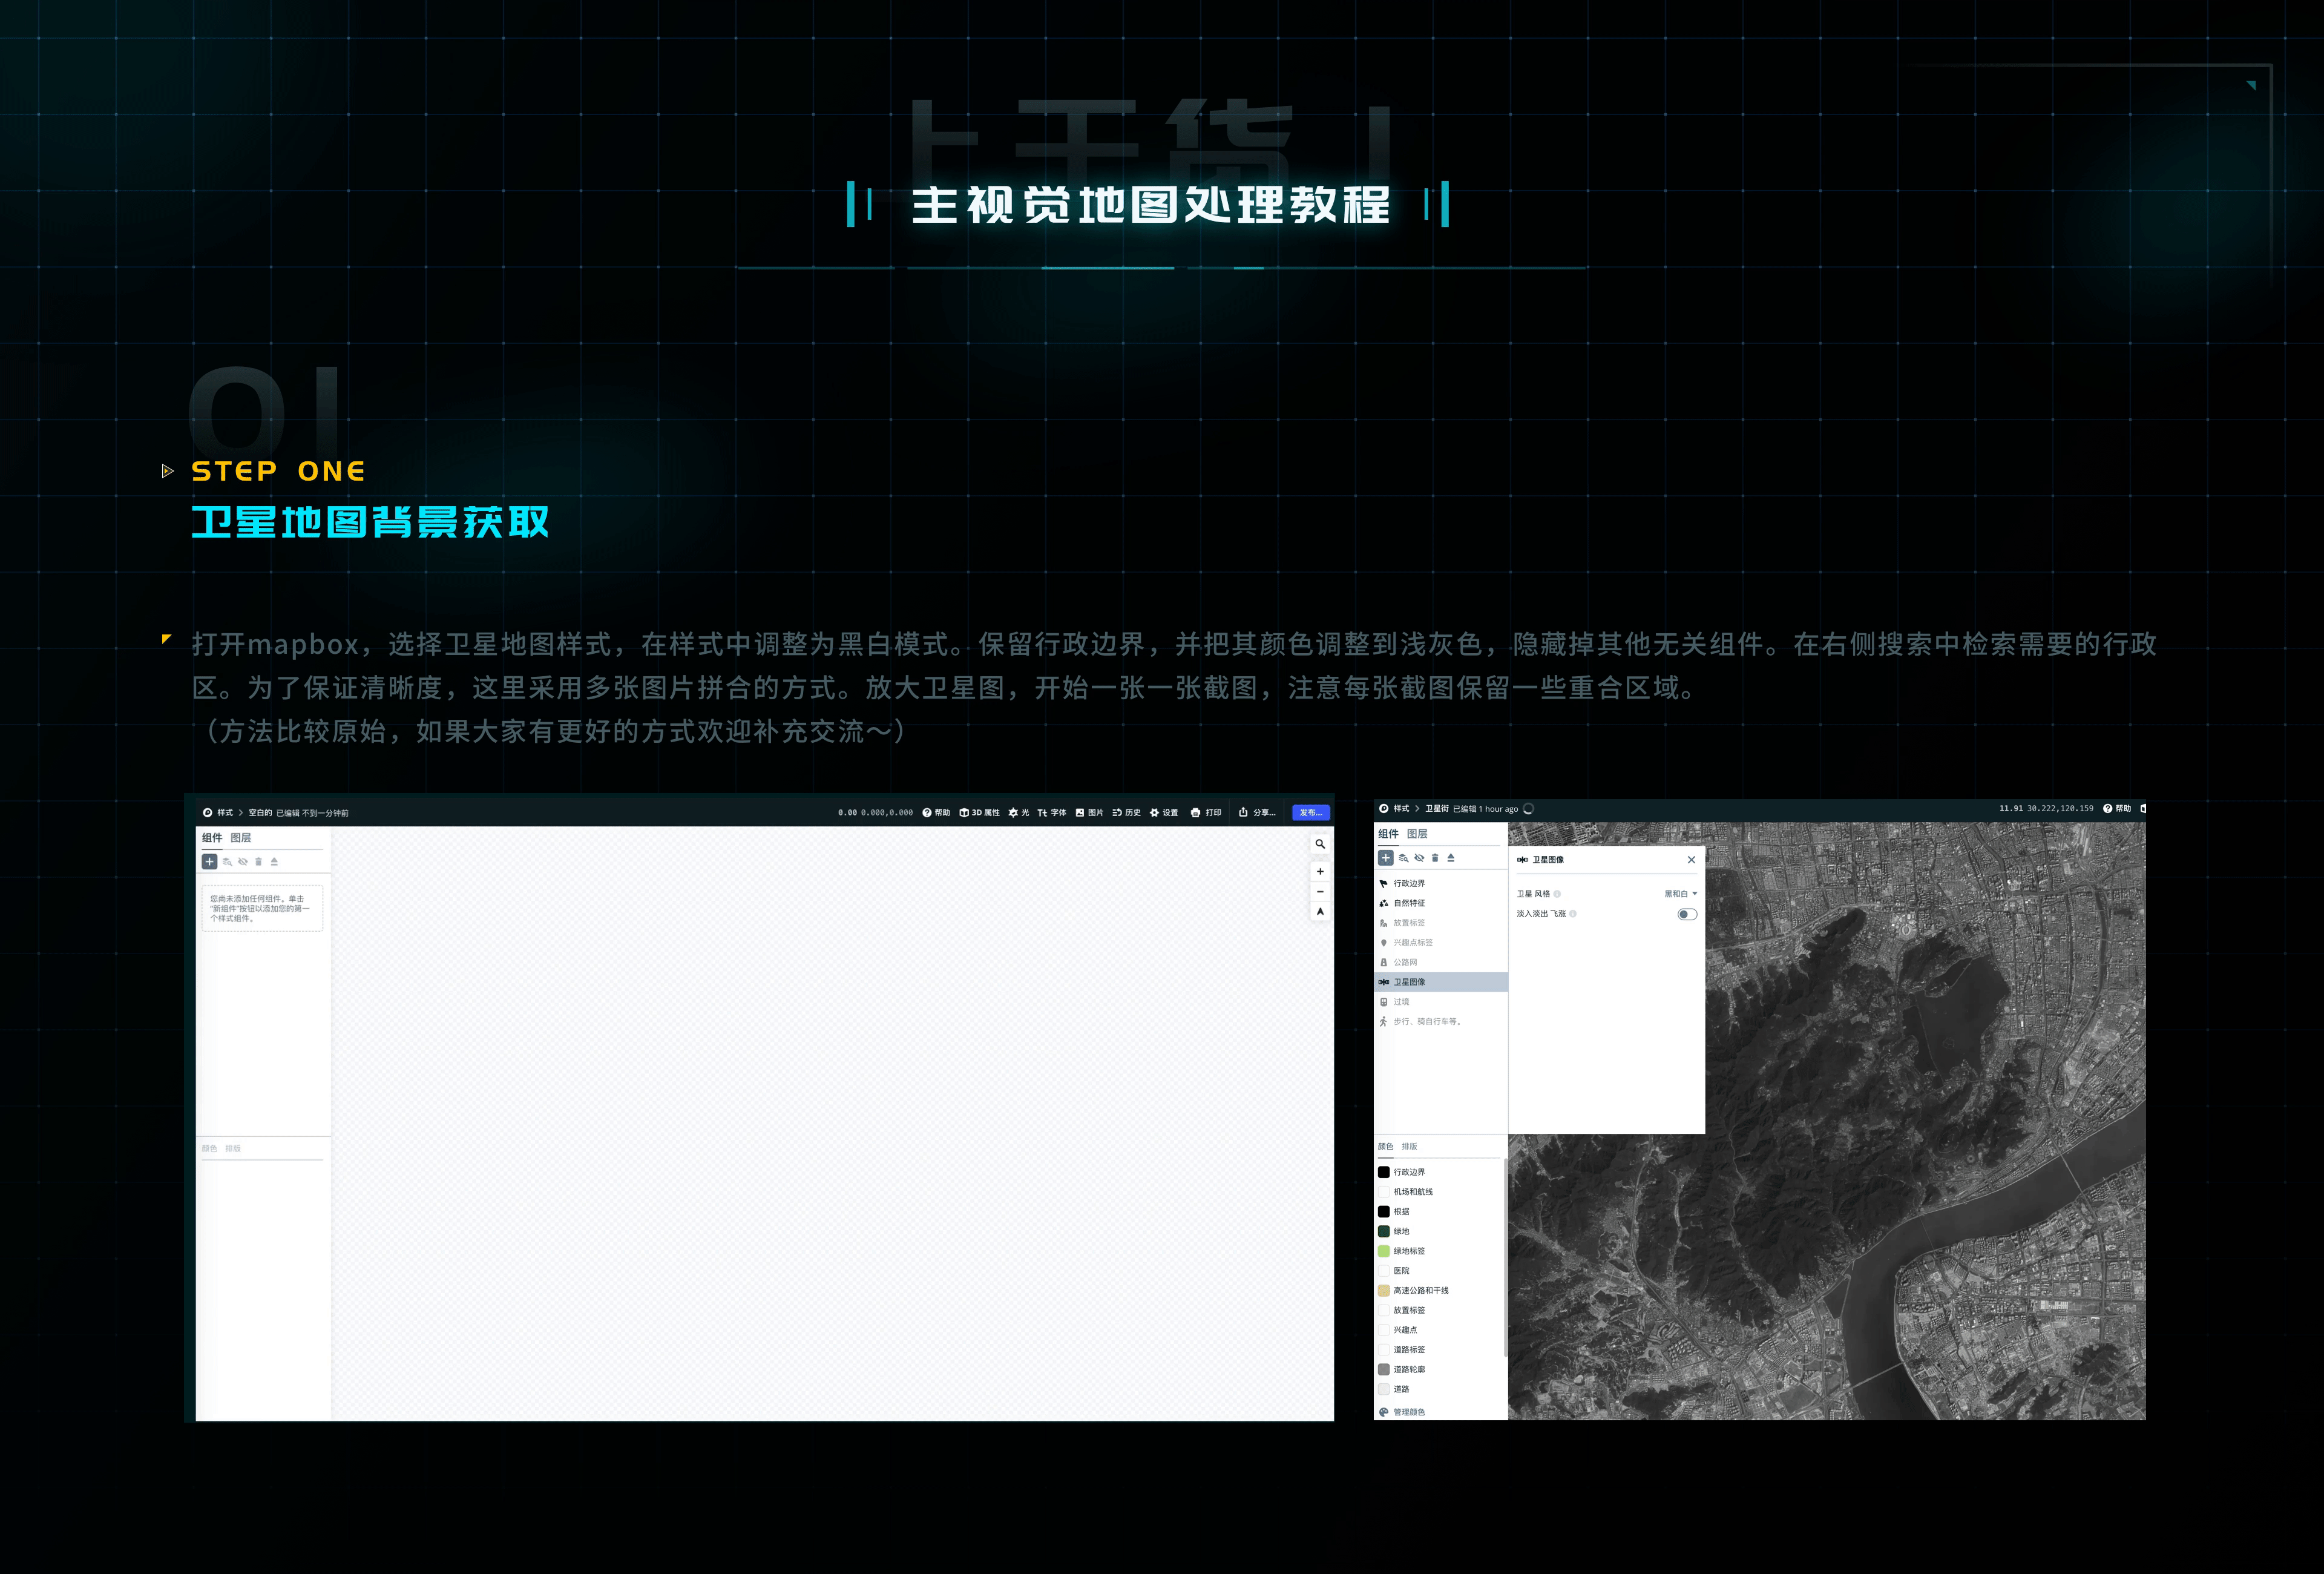Click the map search magnifier icon

click(1320, 844)
